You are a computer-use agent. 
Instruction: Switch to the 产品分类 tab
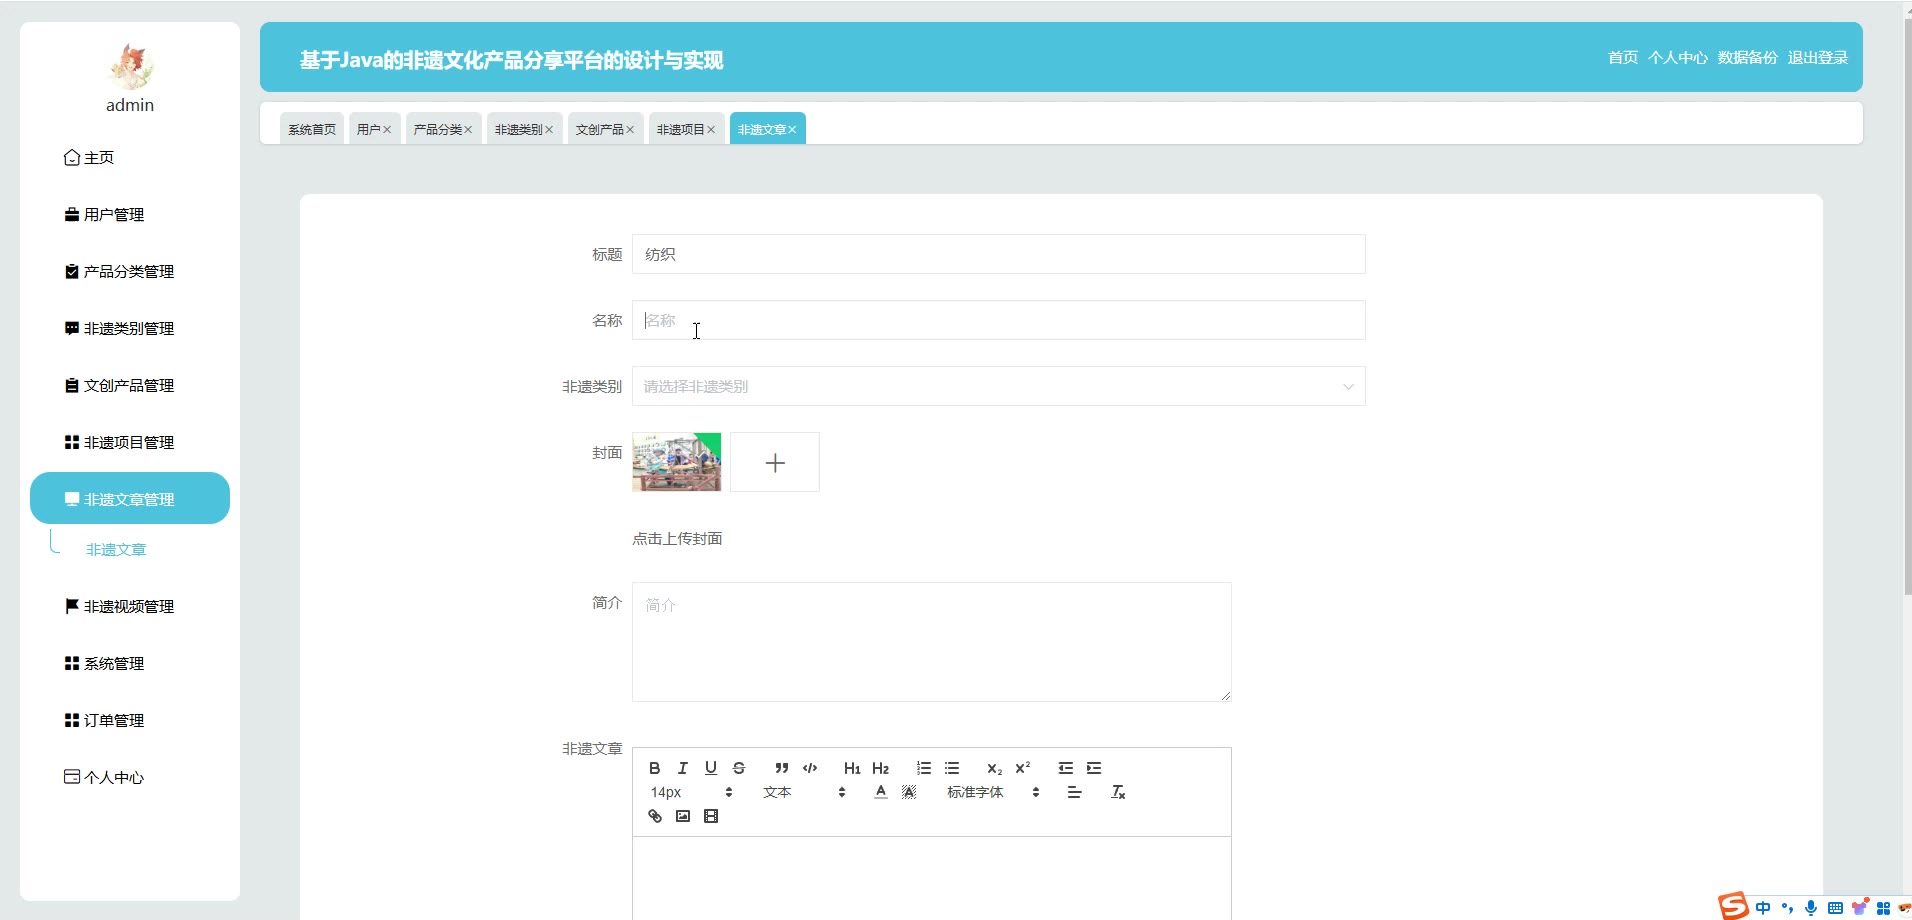[x=437, y=129]
